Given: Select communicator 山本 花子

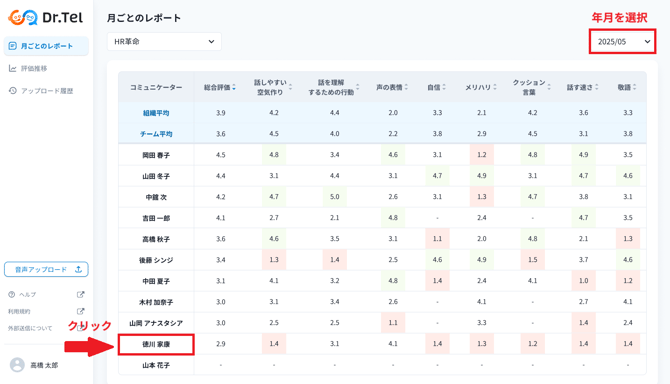Looking at the screenshot, I should (156, 365).
